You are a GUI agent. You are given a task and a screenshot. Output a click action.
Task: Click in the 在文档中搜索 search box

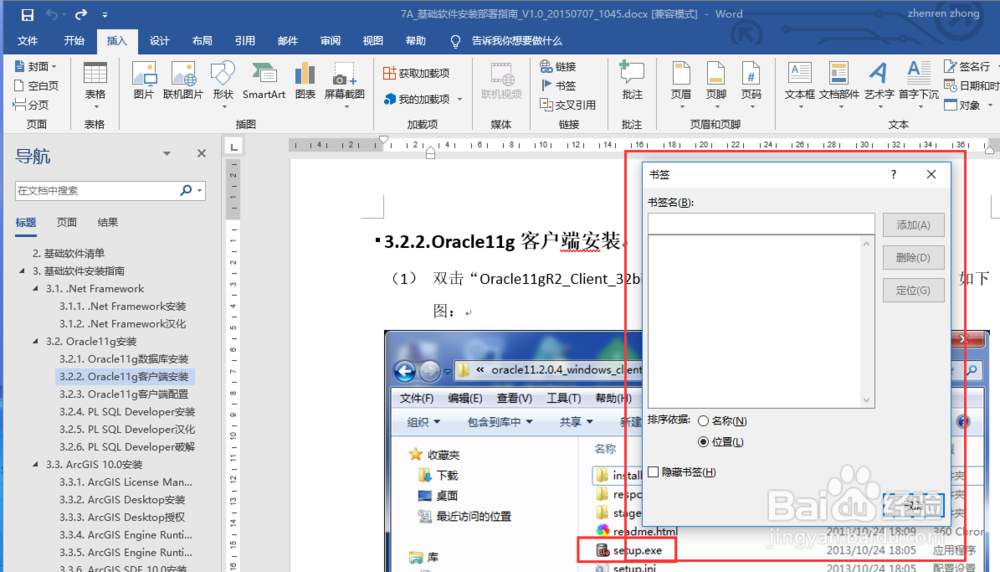coord(96,190)
